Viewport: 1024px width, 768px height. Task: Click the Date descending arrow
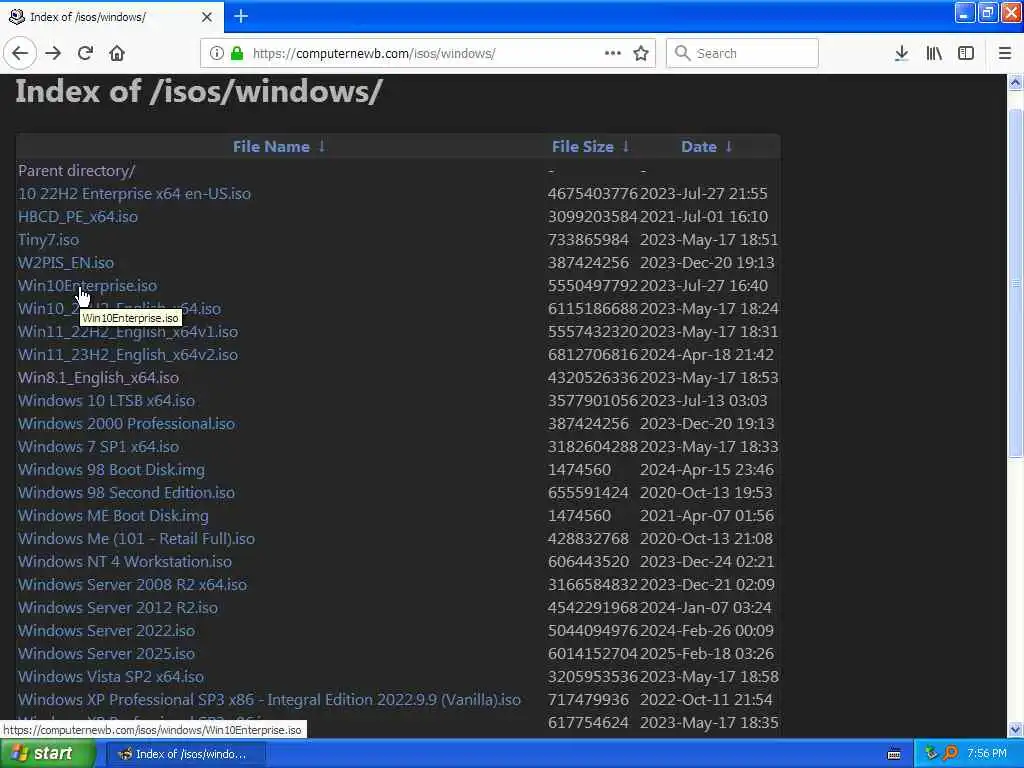(729, 146)
